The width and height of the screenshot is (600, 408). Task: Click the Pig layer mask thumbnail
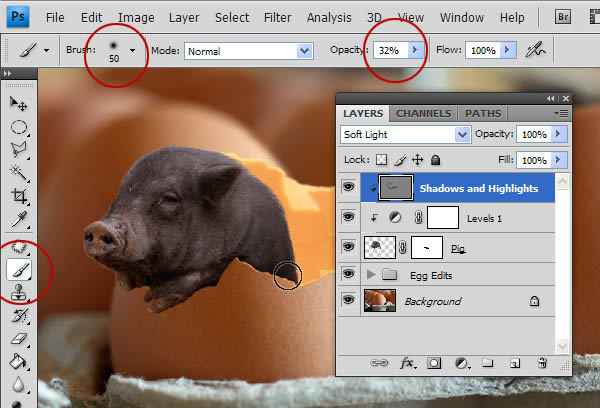click(427, 248)
